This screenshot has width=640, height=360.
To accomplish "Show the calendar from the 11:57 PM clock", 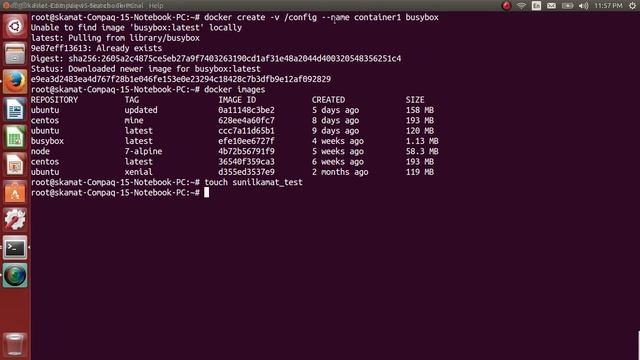I will pos(608,6).
